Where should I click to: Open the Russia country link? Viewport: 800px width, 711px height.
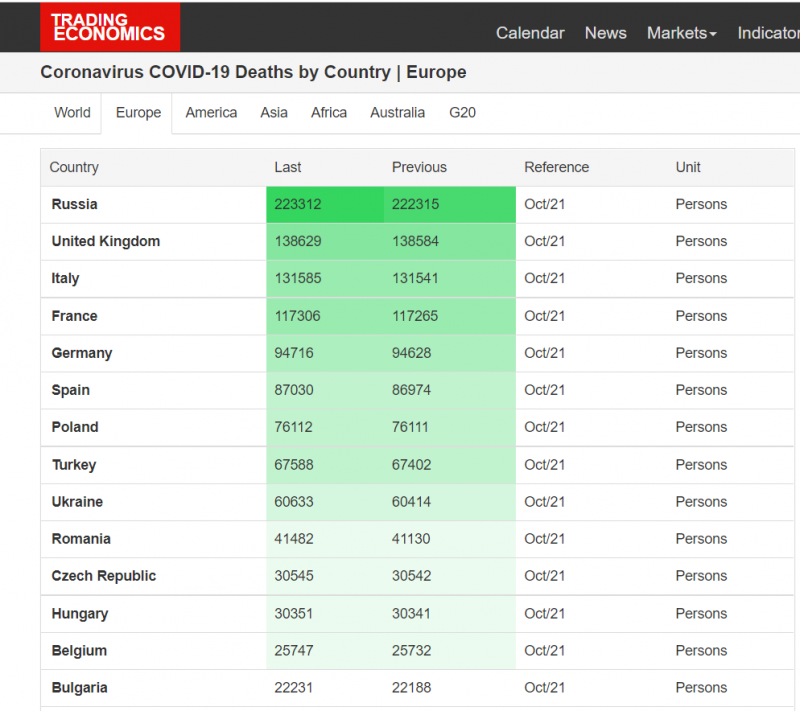pyautogui.click(x=74, y=205)
